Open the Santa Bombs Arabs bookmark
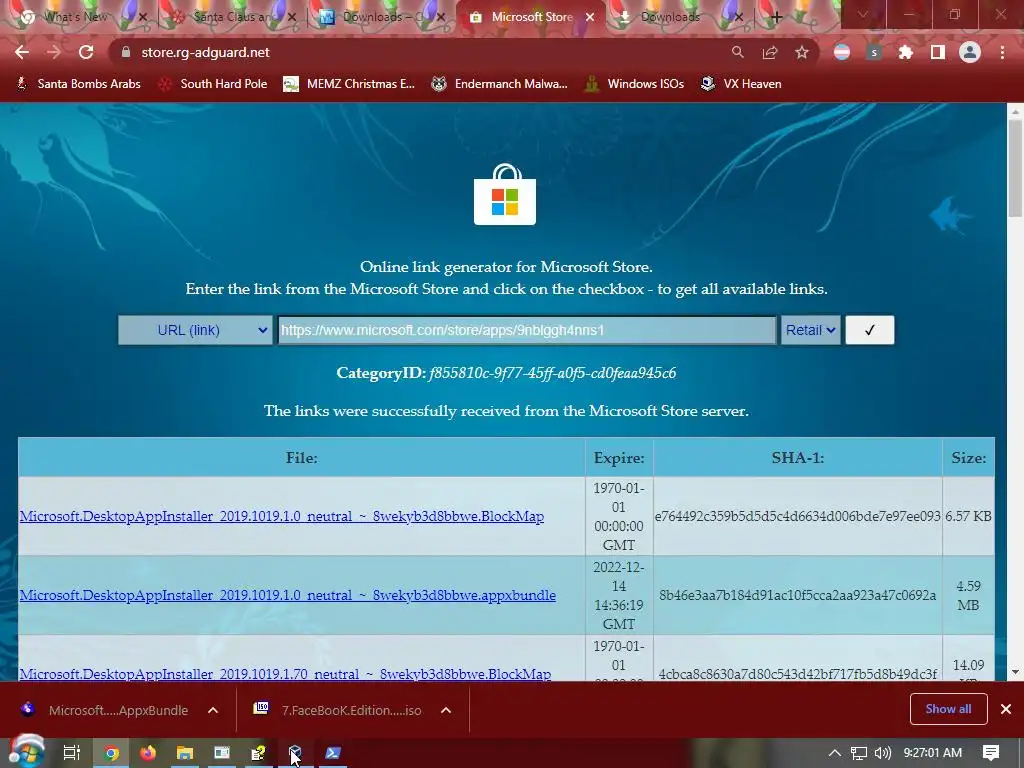 [79, 84]
